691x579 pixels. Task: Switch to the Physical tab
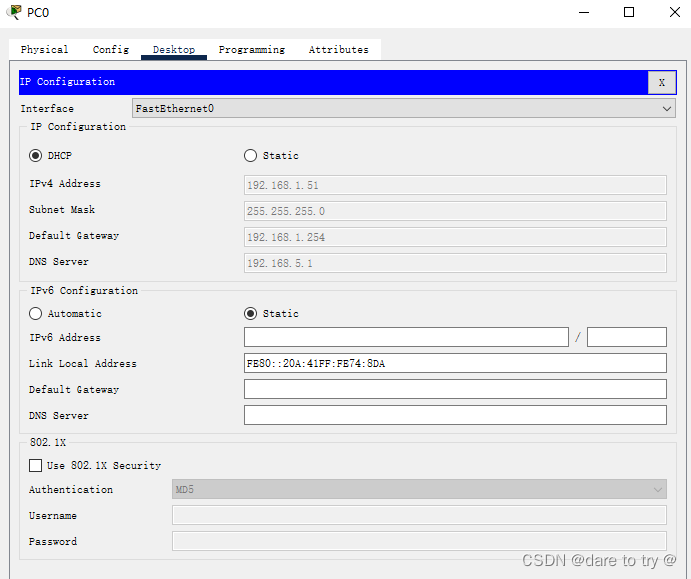point(45,49)
